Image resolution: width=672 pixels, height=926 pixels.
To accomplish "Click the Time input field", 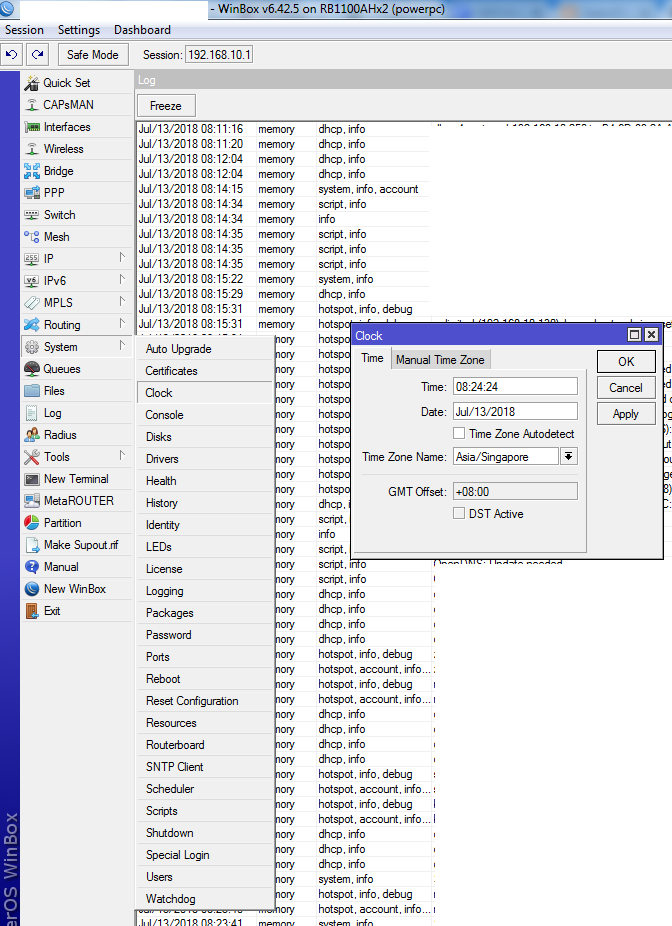I will (x=515, y=387).
